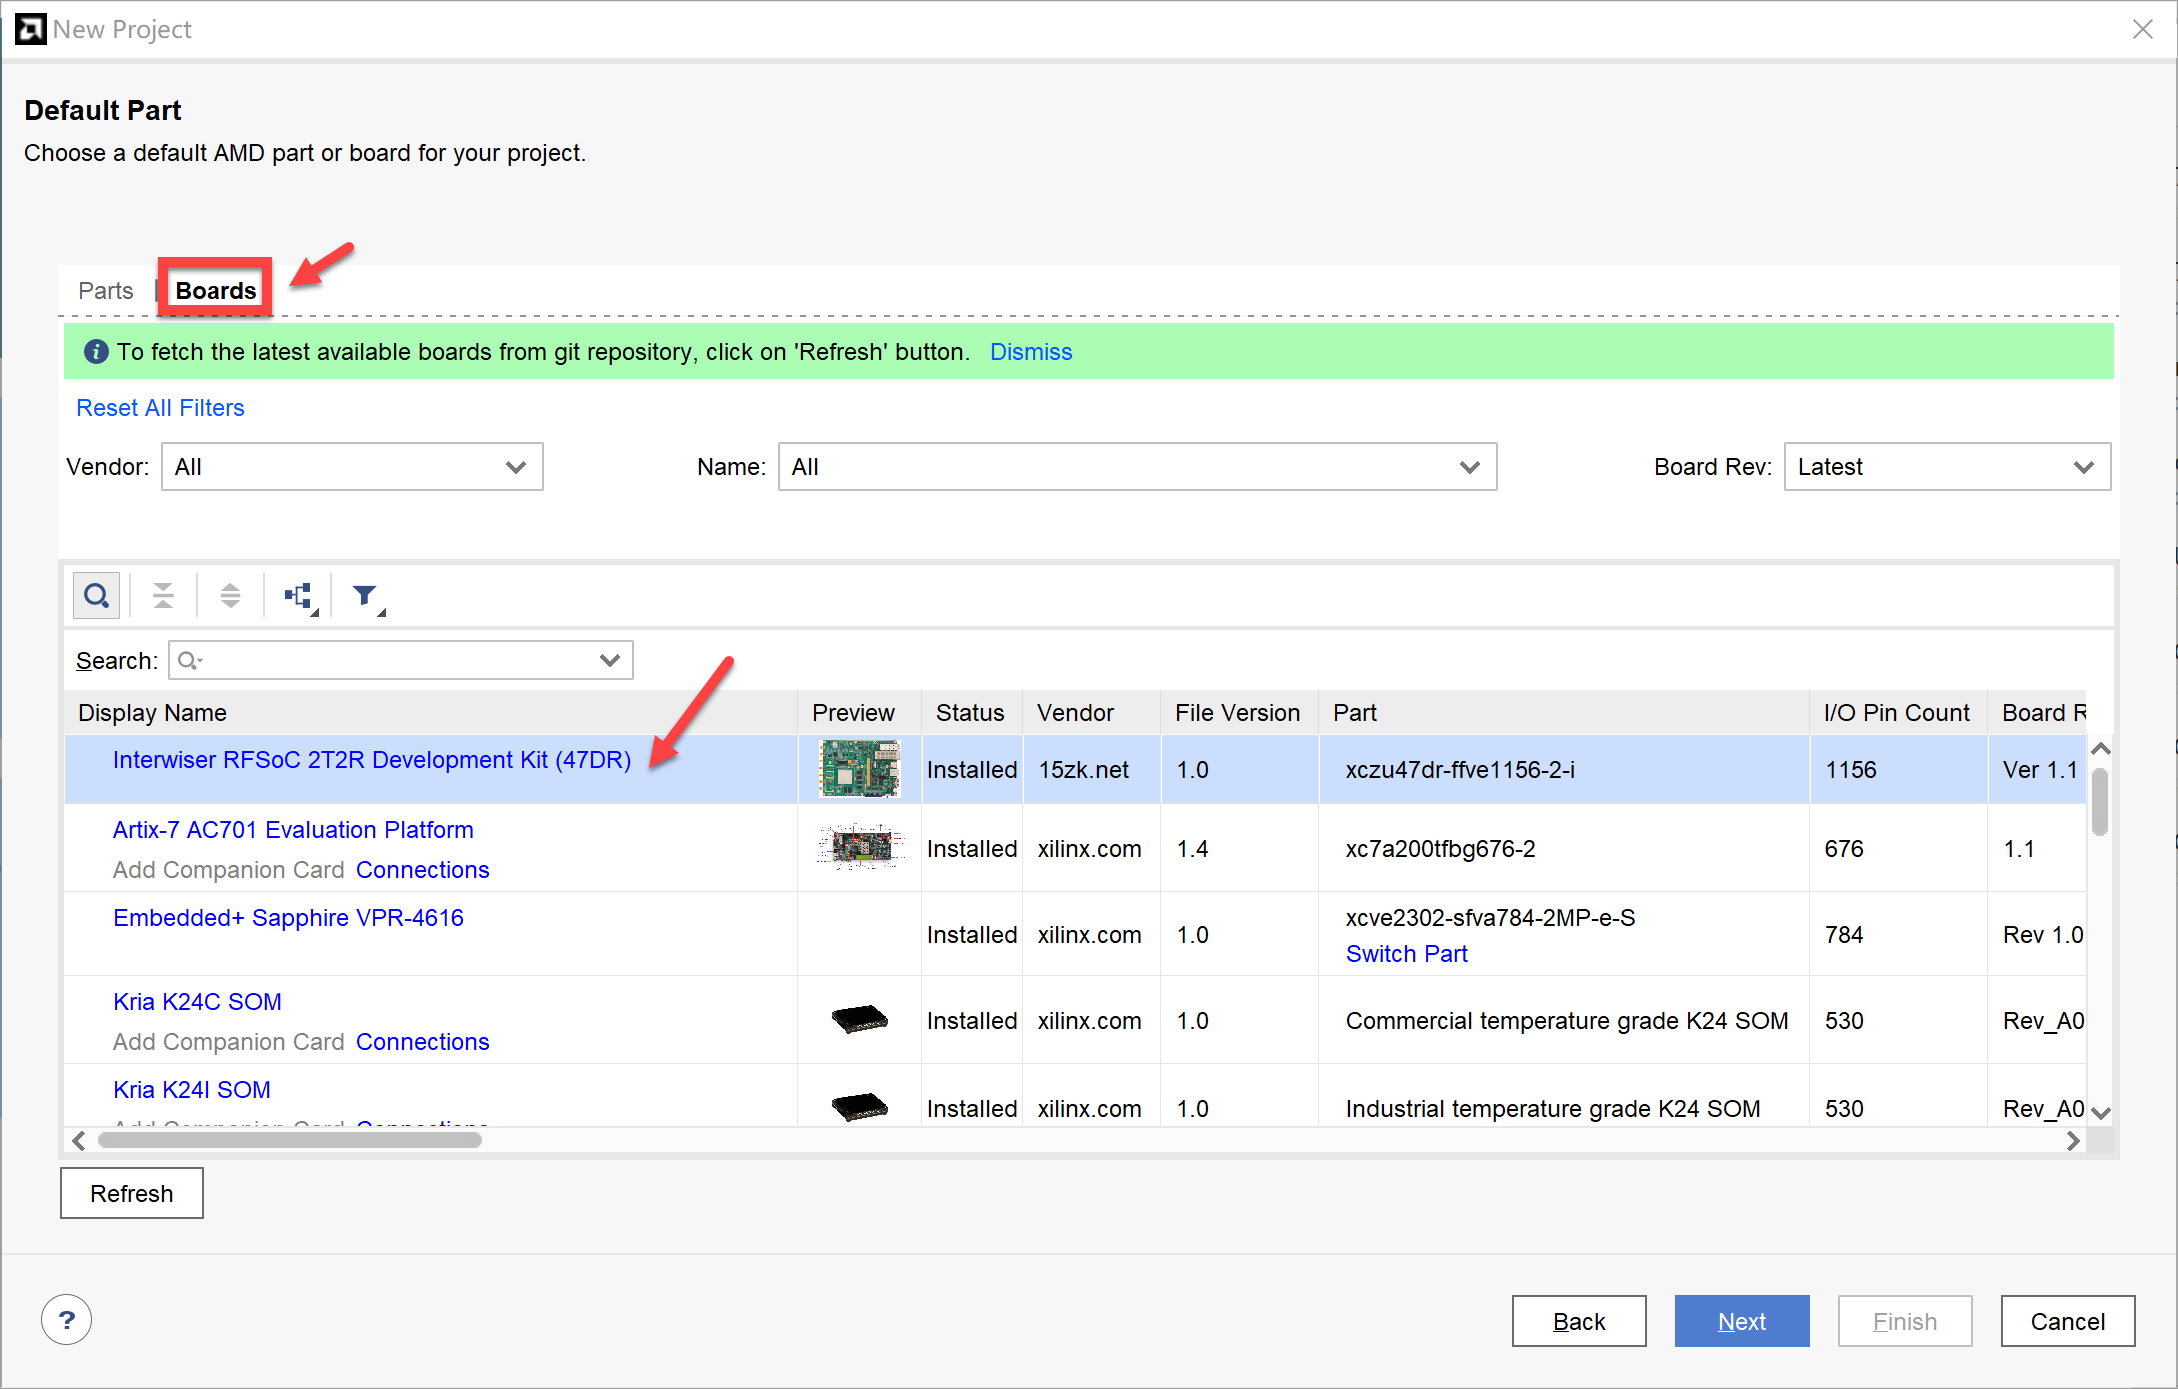Viewport: 2178px width, 1389px height.
Task: Click the info icon in green banner
Action: tap(96, 352)
